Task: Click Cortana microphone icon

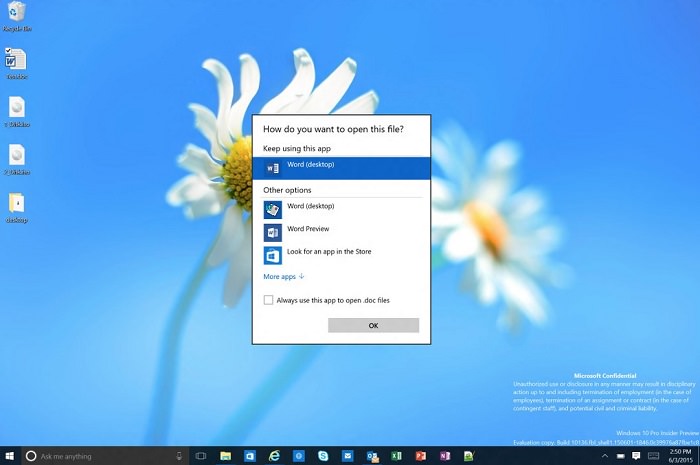Action: pyautogui.click(x=178, y=456)
